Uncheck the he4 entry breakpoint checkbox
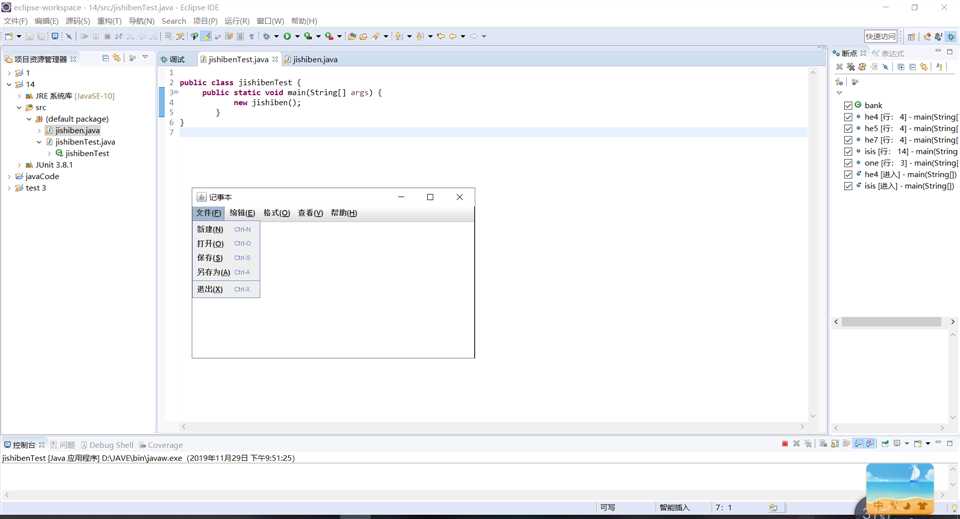The height and width of the screenshot is (519, 960). point(848,174)
